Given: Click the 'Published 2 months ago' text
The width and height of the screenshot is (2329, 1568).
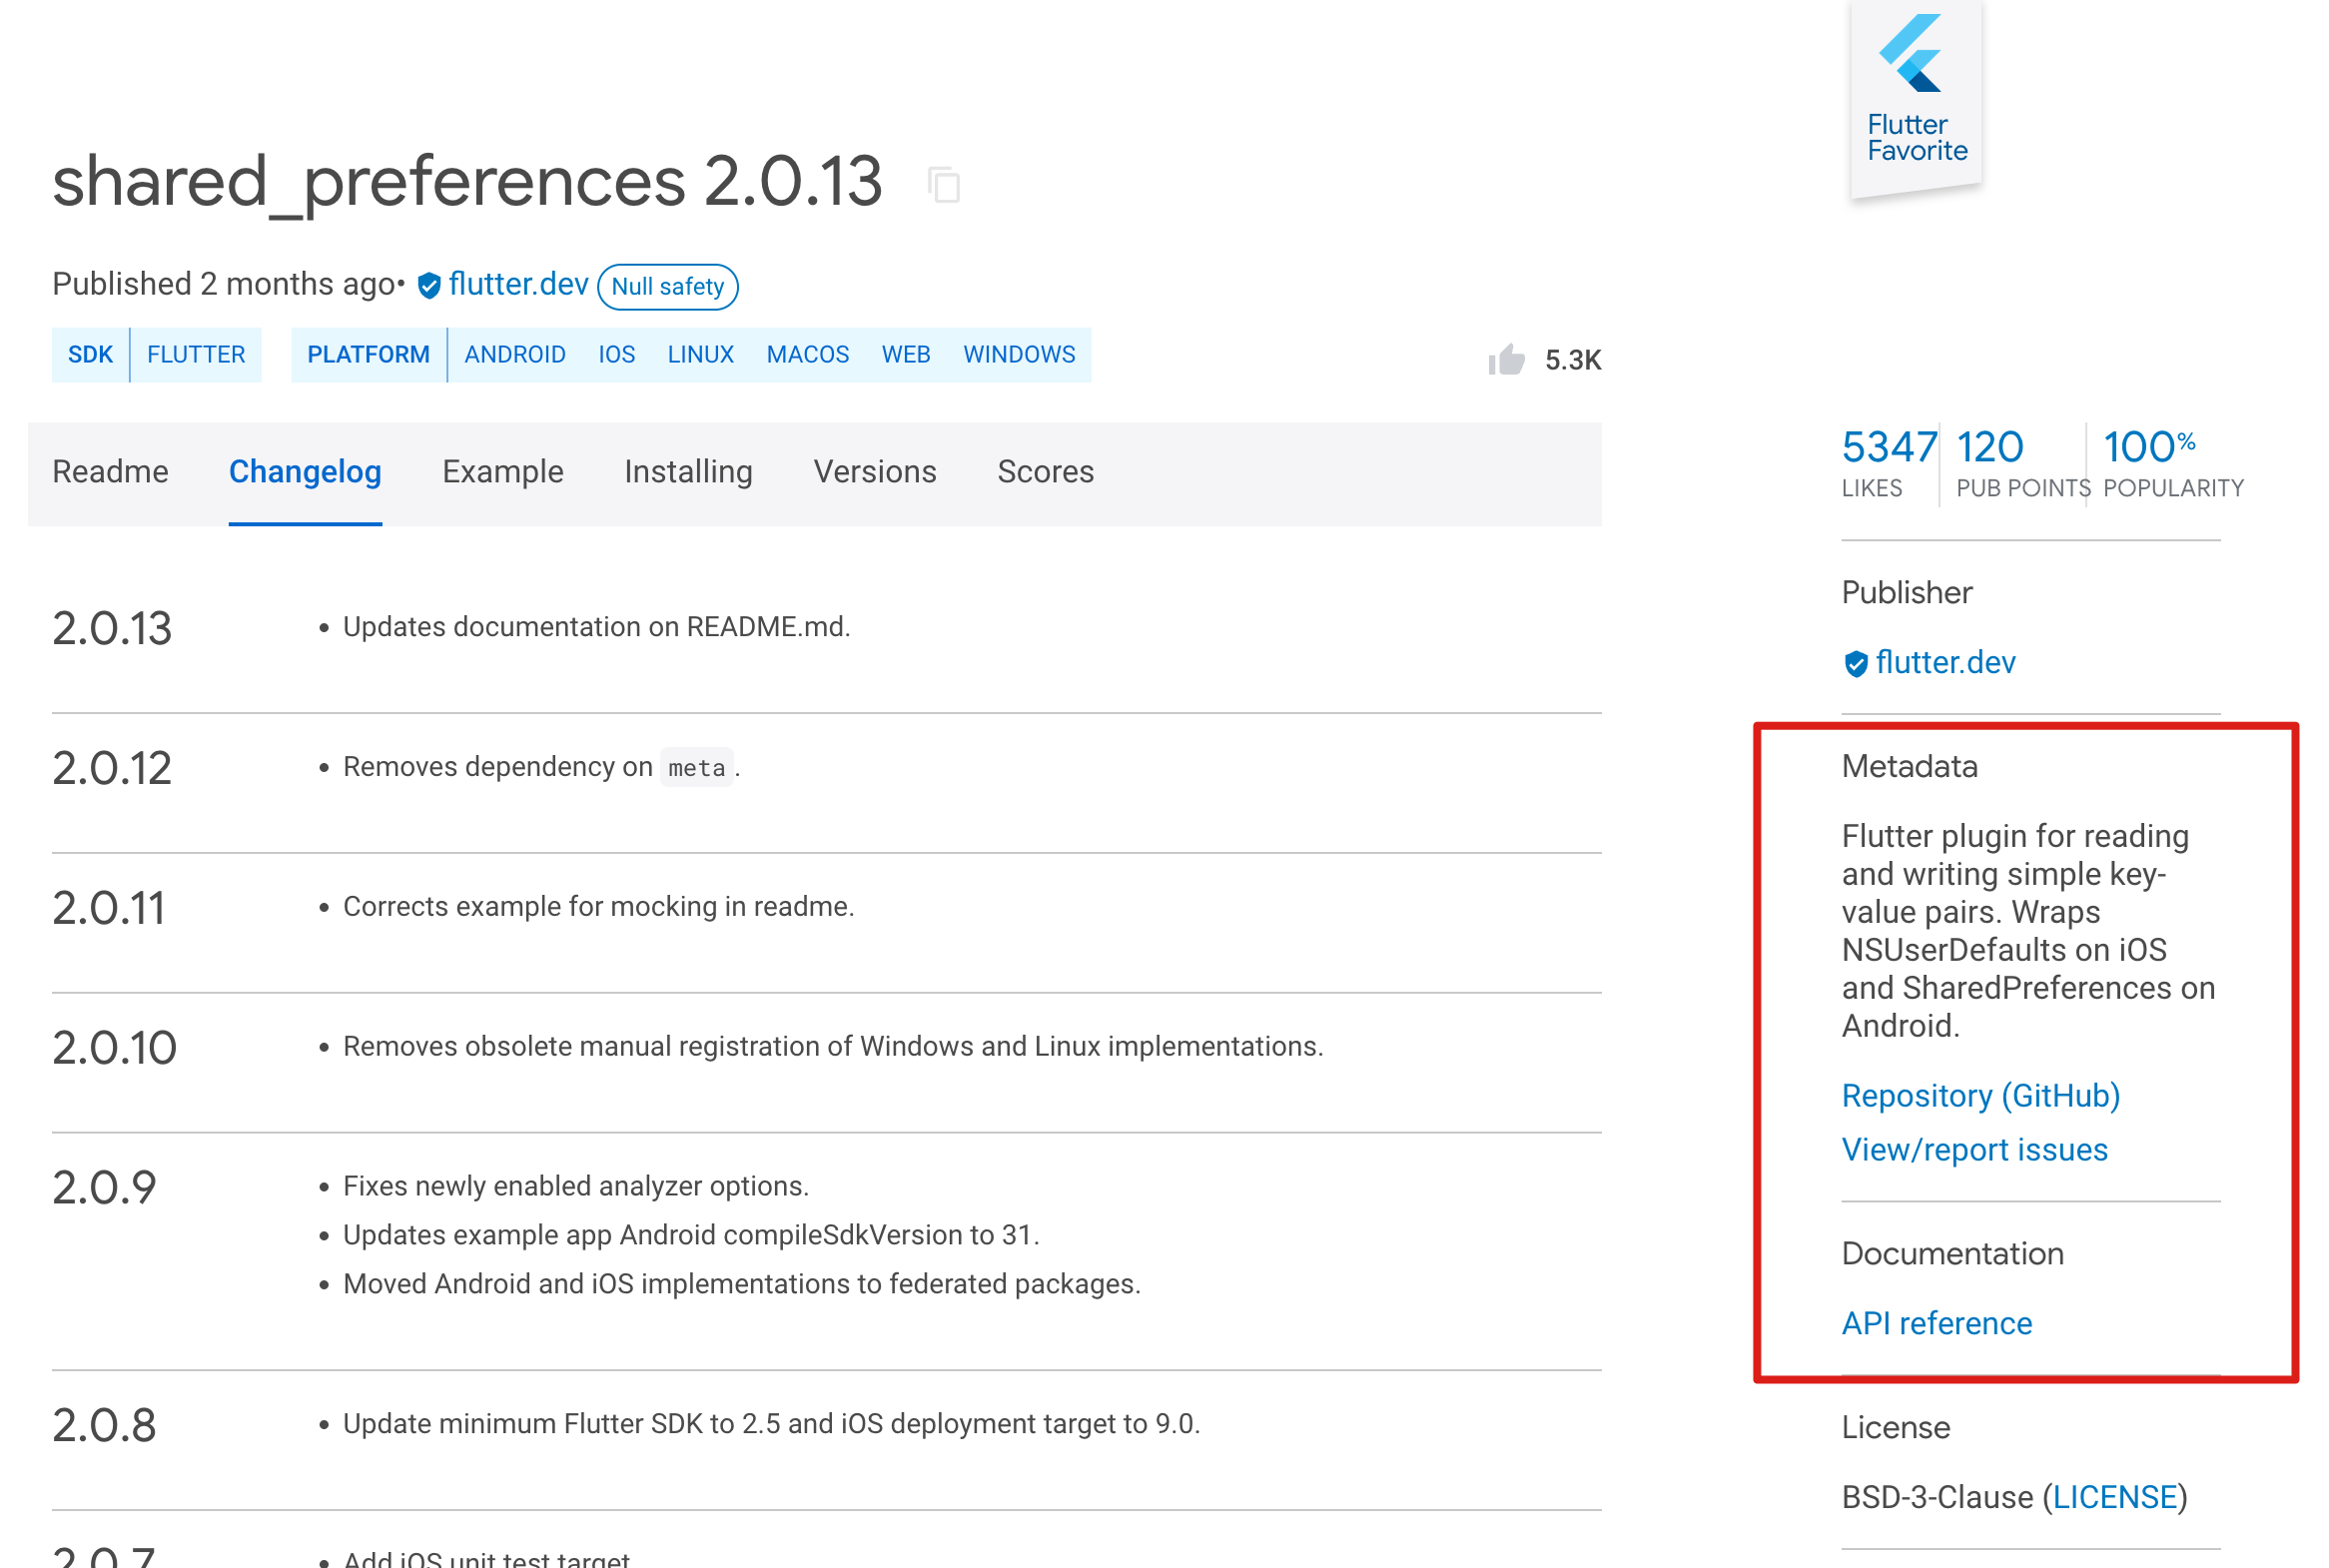Looking at the screenshot, I should click(x=223, y=284).
